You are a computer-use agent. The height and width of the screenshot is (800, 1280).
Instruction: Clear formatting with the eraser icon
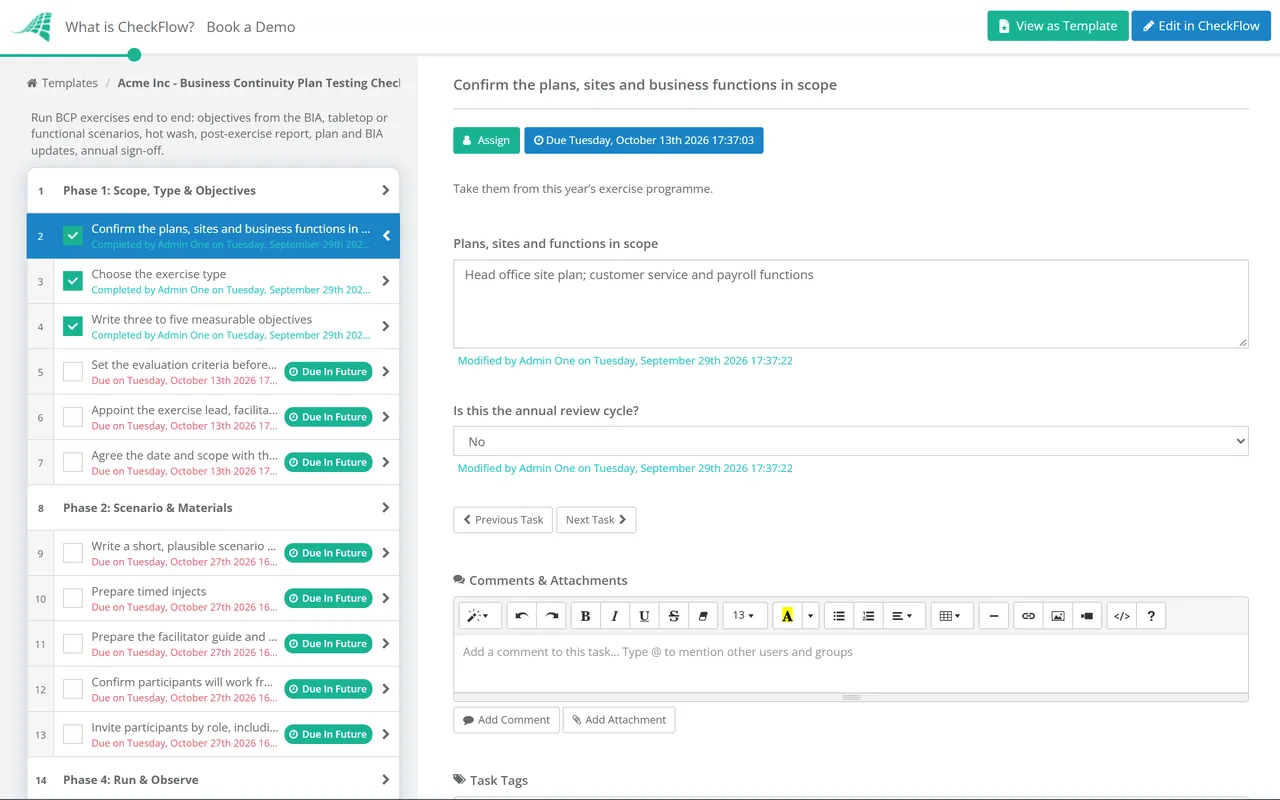tap(703, 616)
